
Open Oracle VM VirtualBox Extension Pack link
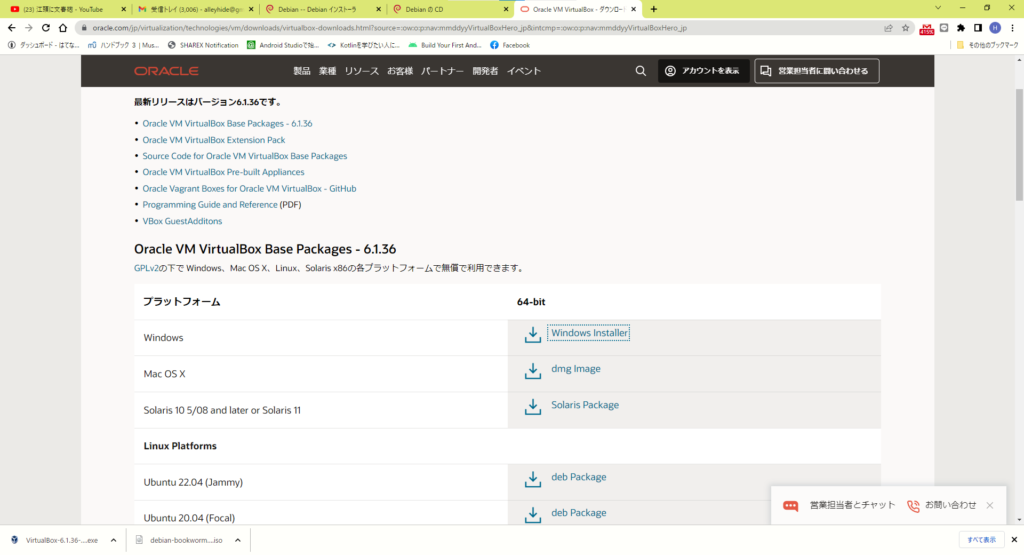click(x=214, y=140)
